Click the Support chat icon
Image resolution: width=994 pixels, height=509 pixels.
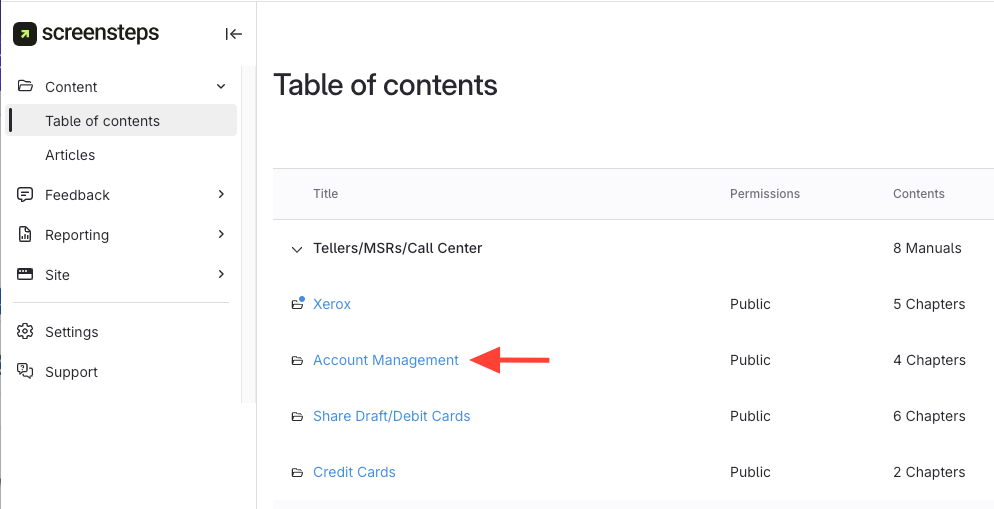click(x=26, y=372)
